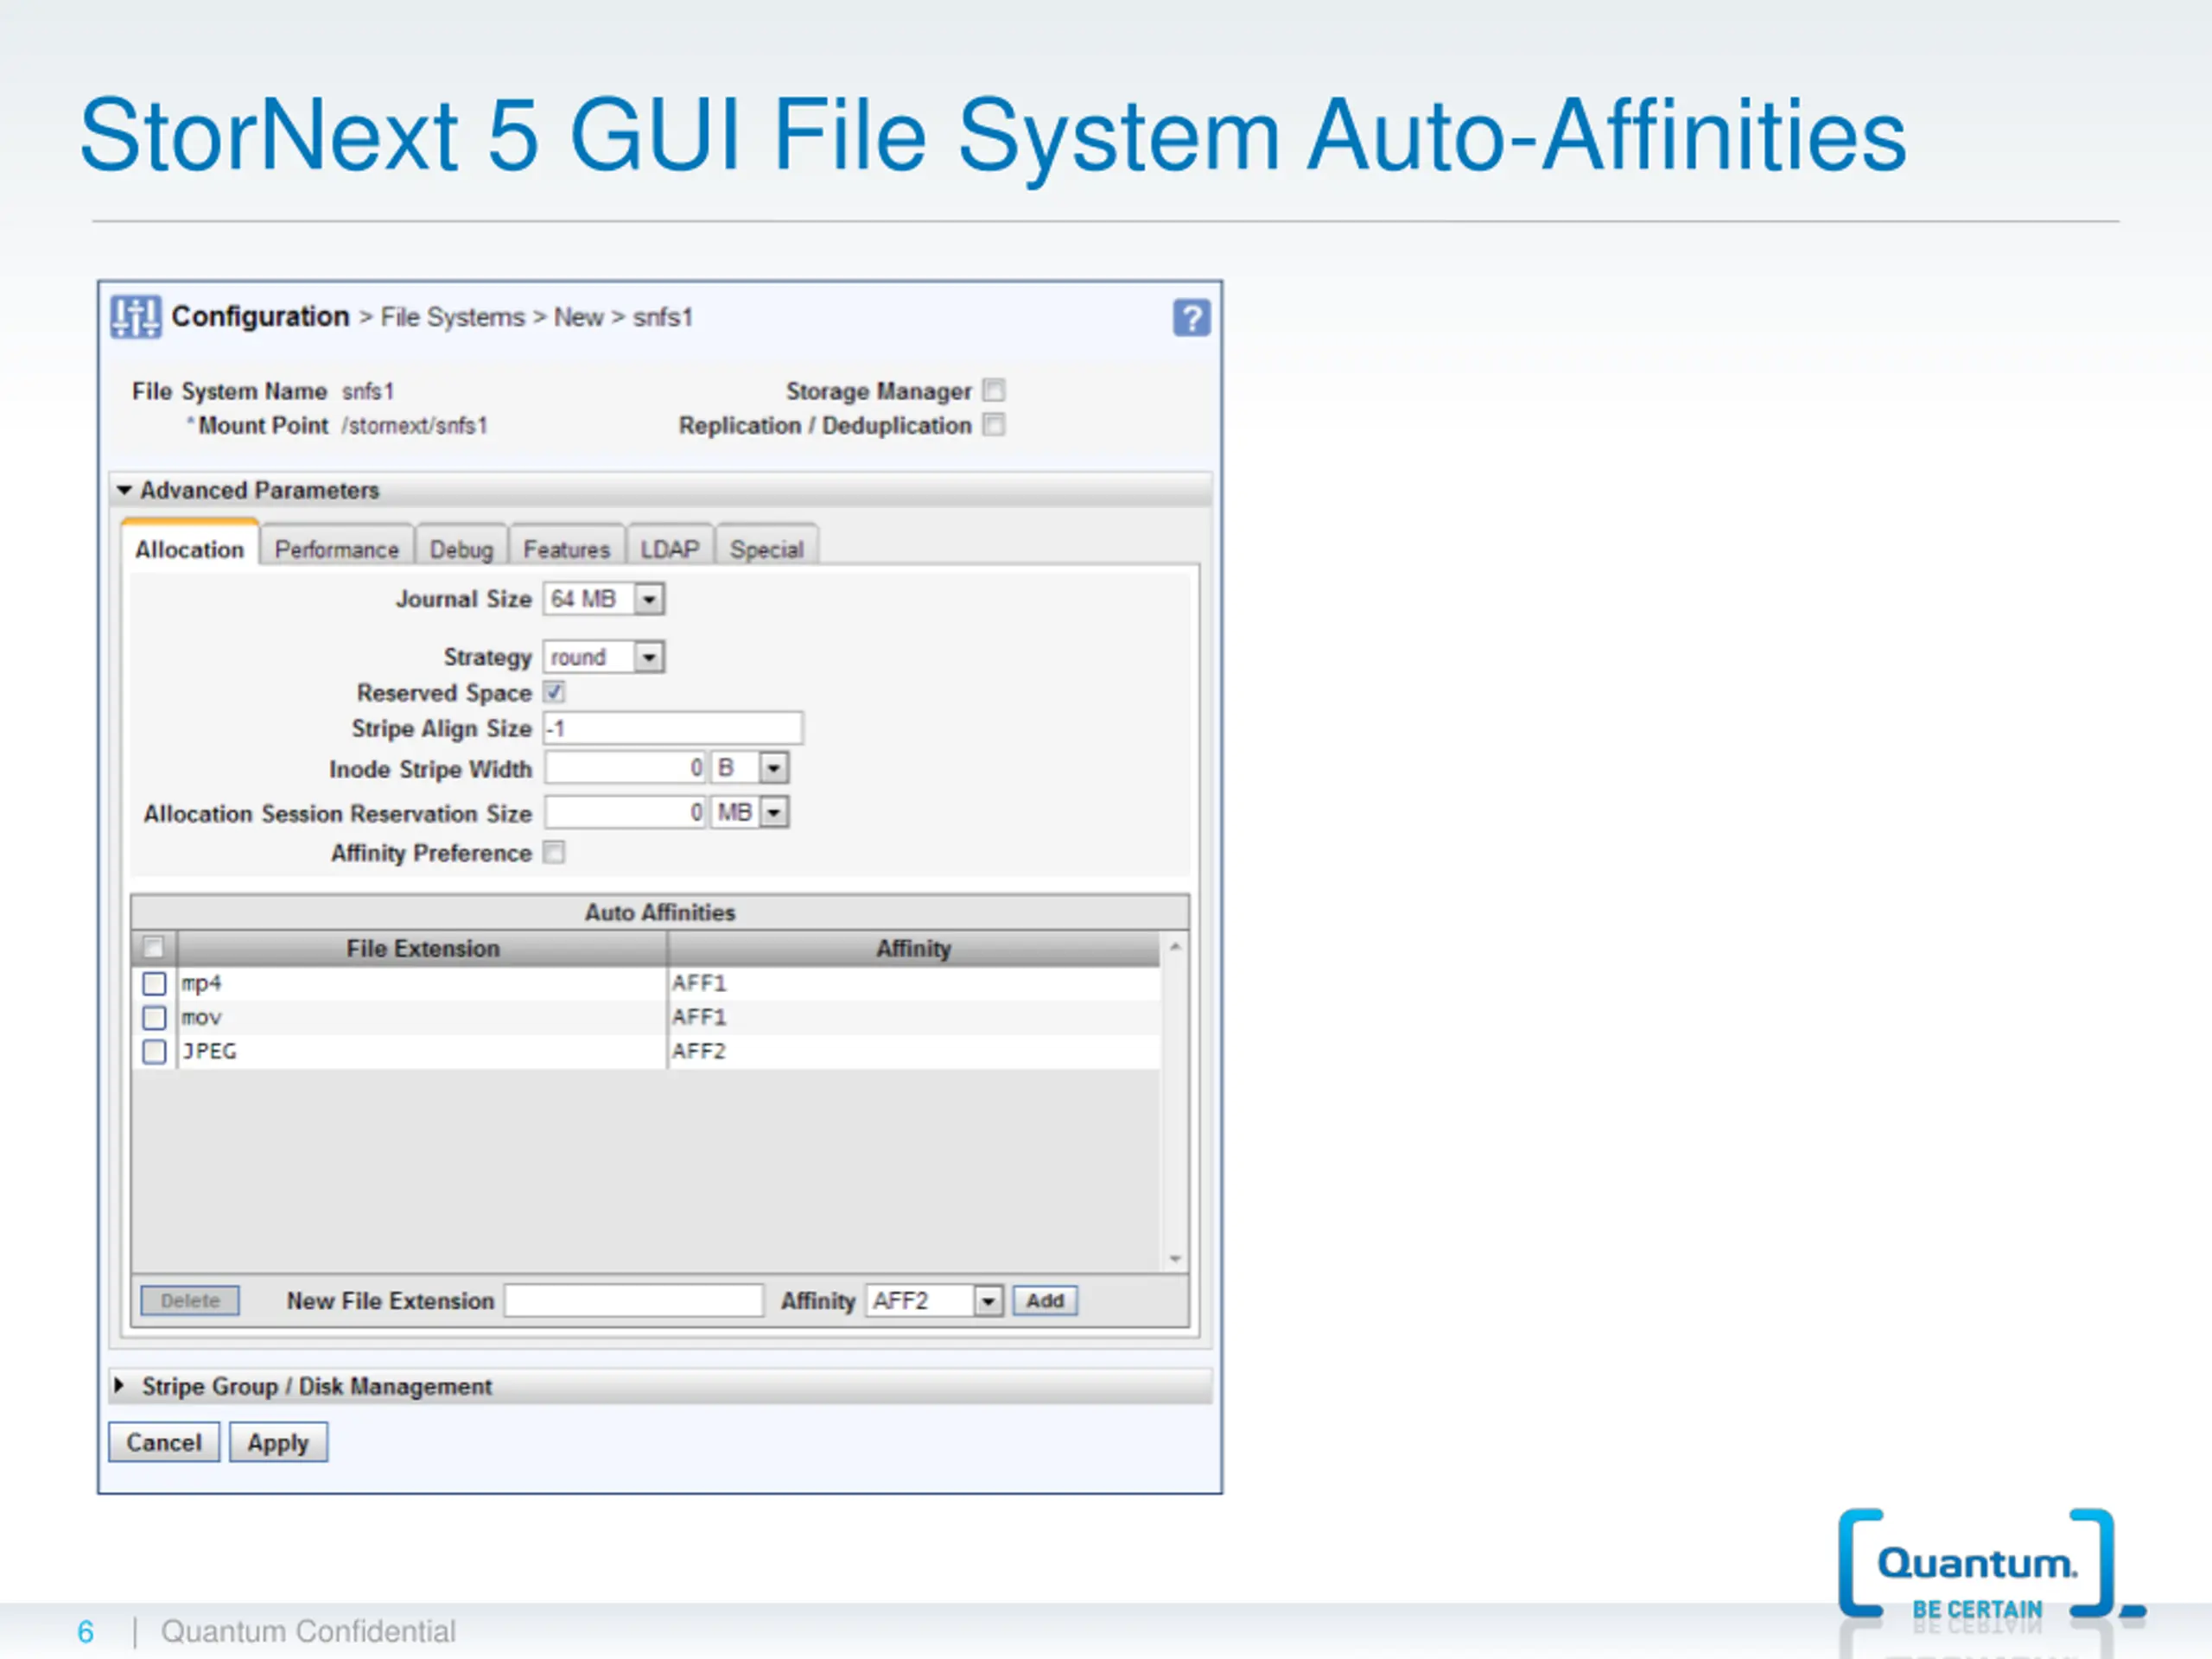
Task: Switch to the Features tab
Action: point(567,549)
